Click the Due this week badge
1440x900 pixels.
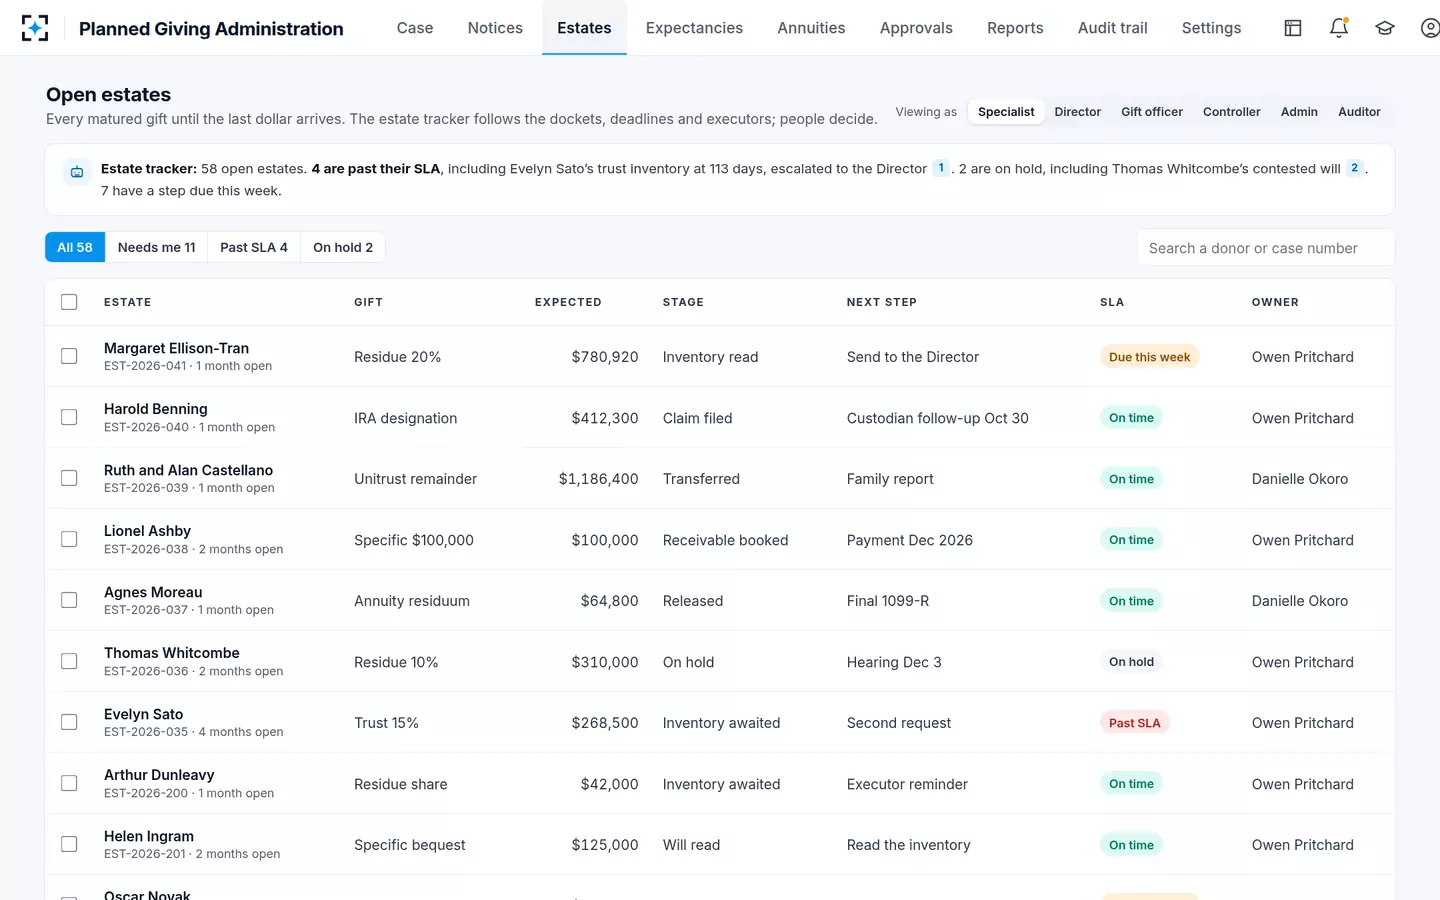pyautogui.click(x=1149, y=357)
